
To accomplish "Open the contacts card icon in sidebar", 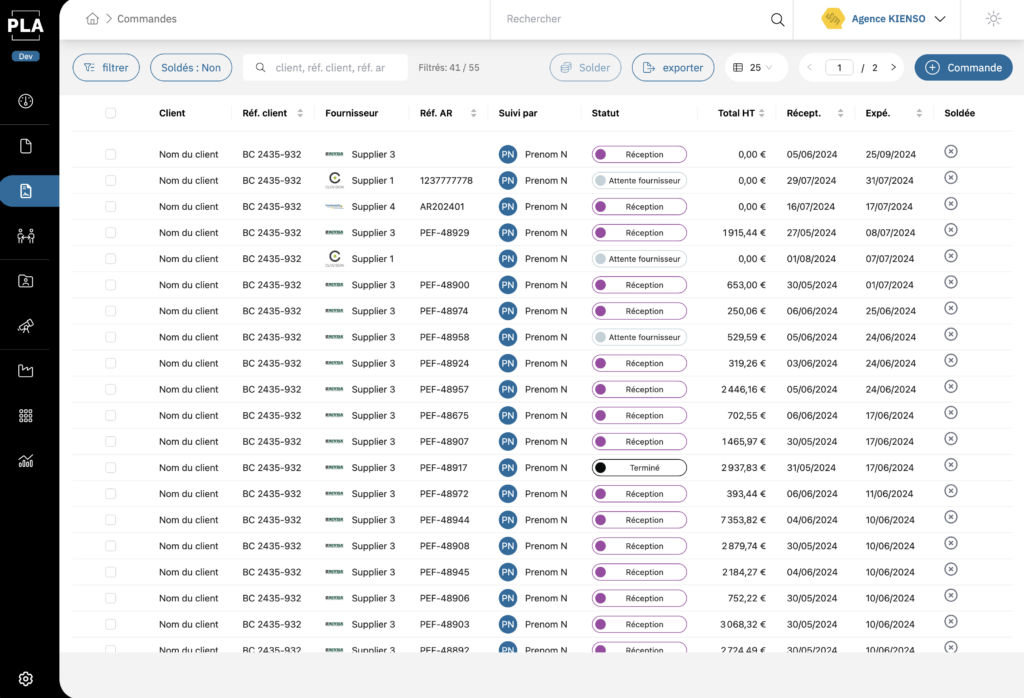I will pyautogui.click(x=25, y=281).
